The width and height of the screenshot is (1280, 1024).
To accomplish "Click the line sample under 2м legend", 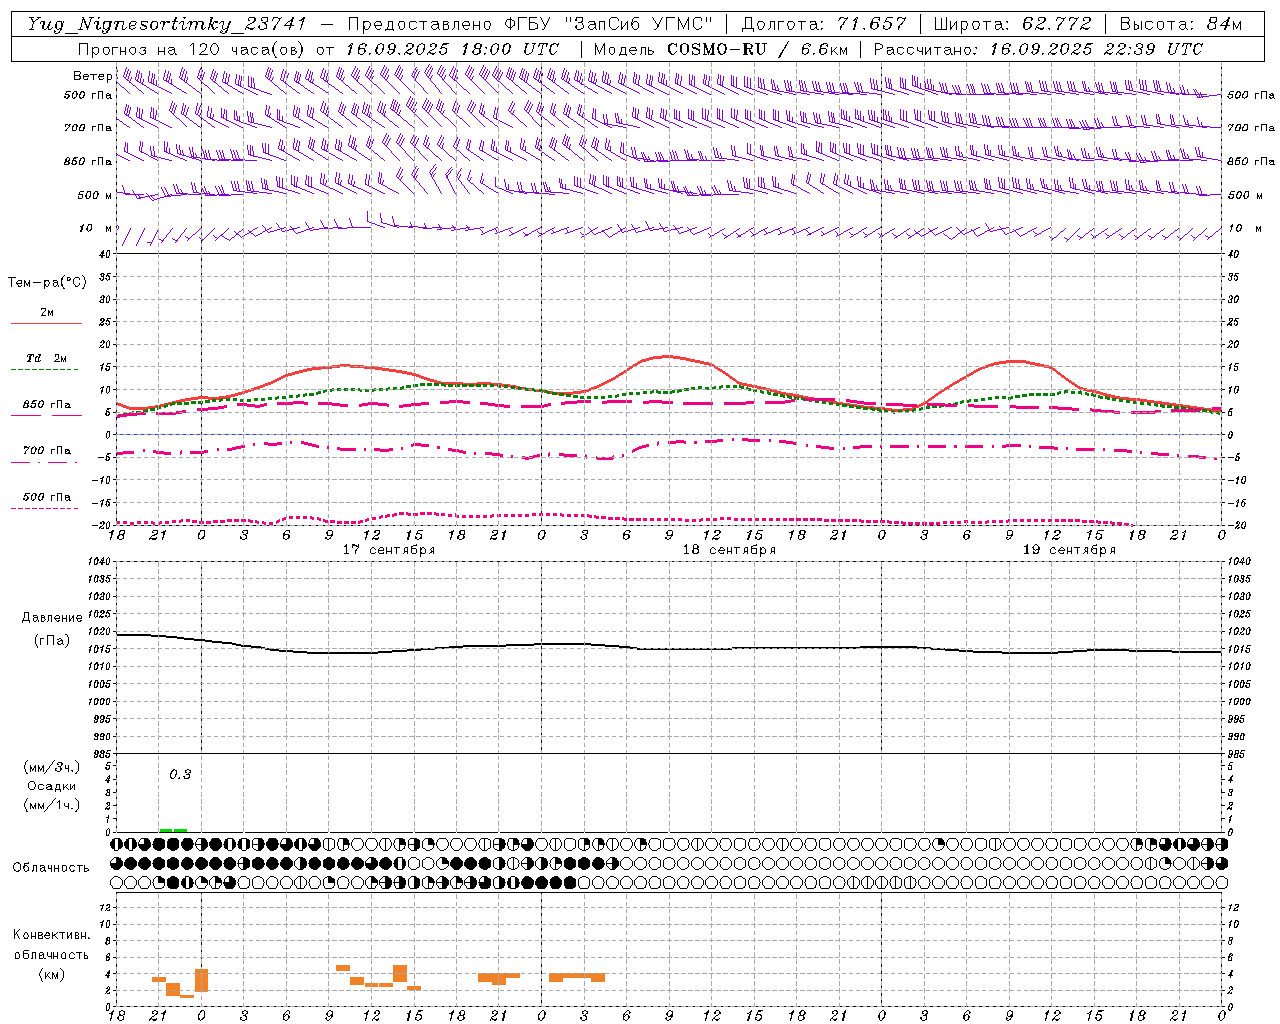I will [46, 323].
